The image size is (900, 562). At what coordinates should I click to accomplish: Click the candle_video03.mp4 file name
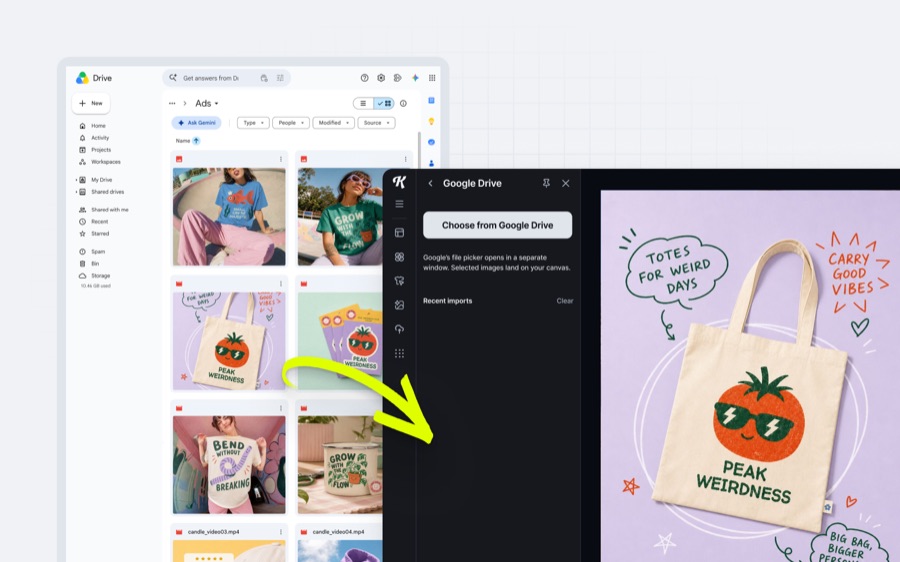(x=214, y=532)
